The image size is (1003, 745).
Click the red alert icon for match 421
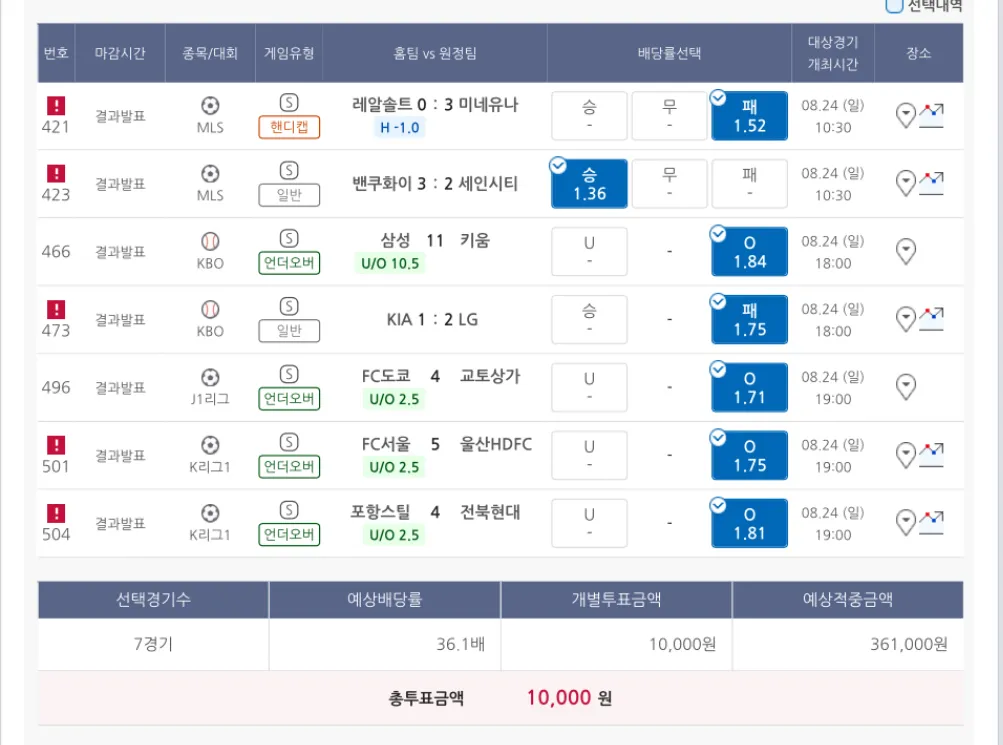point(56,105)
